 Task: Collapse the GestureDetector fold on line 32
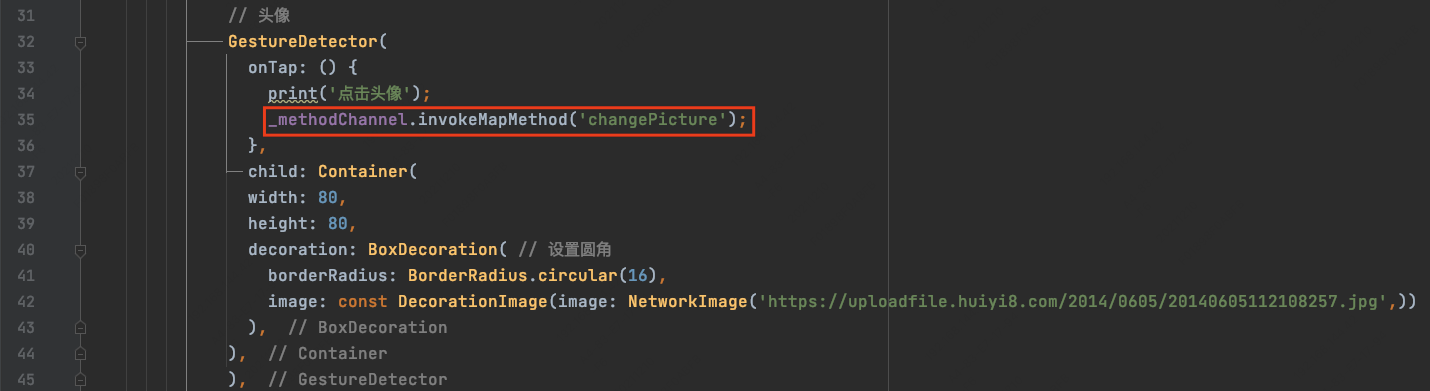click(80, 42)
